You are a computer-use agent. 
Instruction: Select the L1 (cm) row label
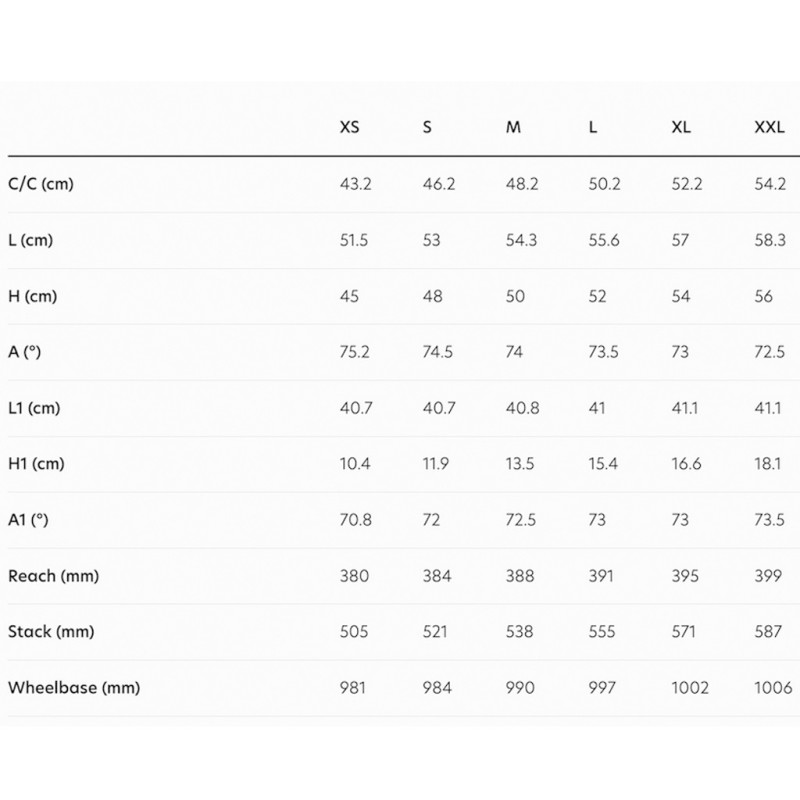(35, 408)
